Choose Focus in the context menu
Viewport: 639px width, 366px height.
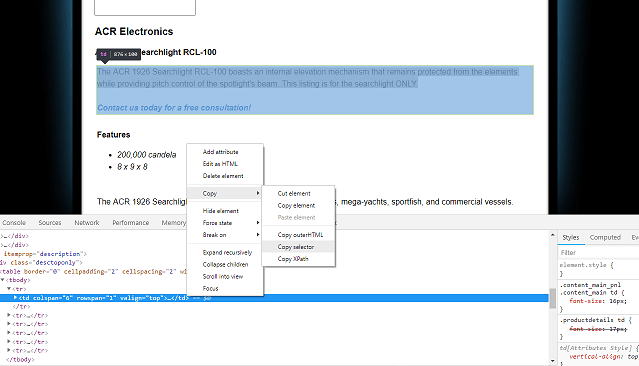pos(210,289)
